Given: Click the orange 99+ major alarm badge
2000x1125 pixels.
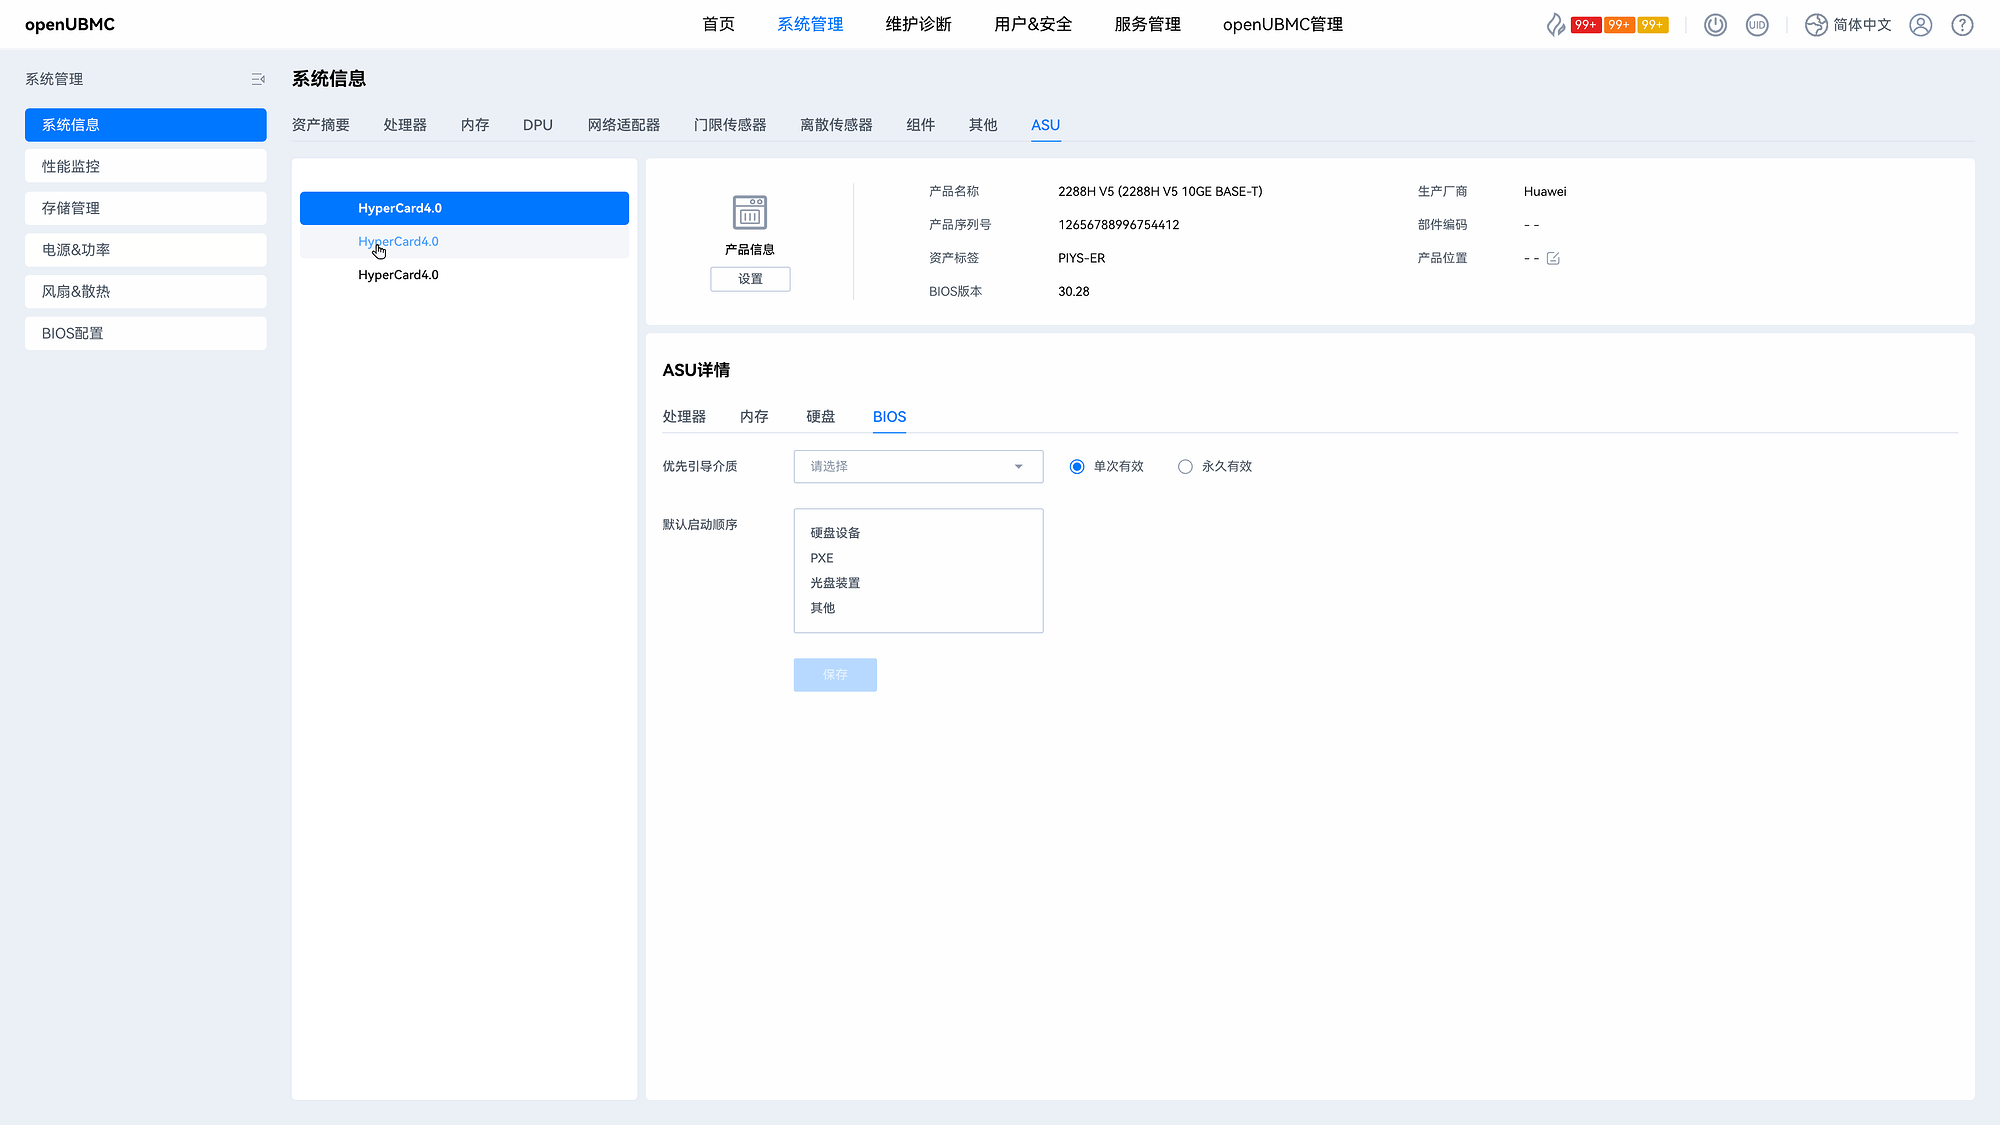Looking at the screenshot, I should 1619,25.
